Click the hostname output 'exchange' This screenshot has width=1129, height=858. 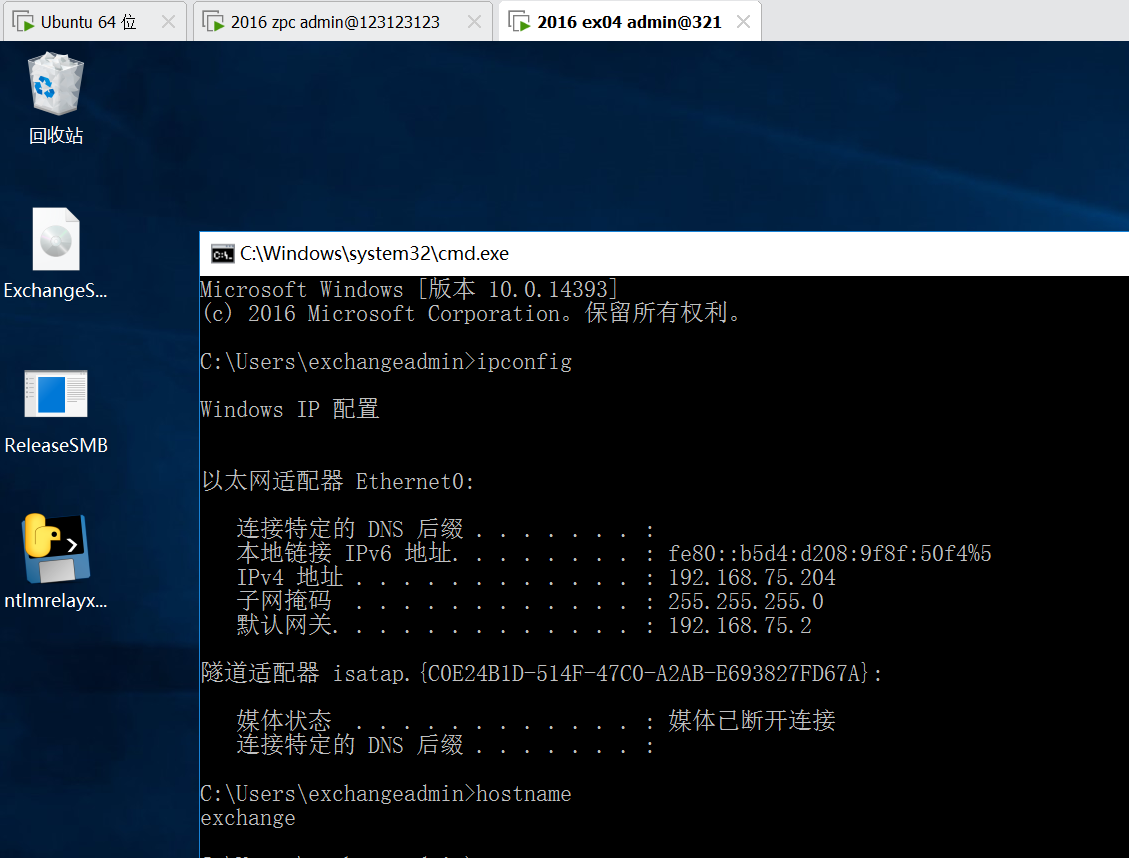(x=248, y=818)
